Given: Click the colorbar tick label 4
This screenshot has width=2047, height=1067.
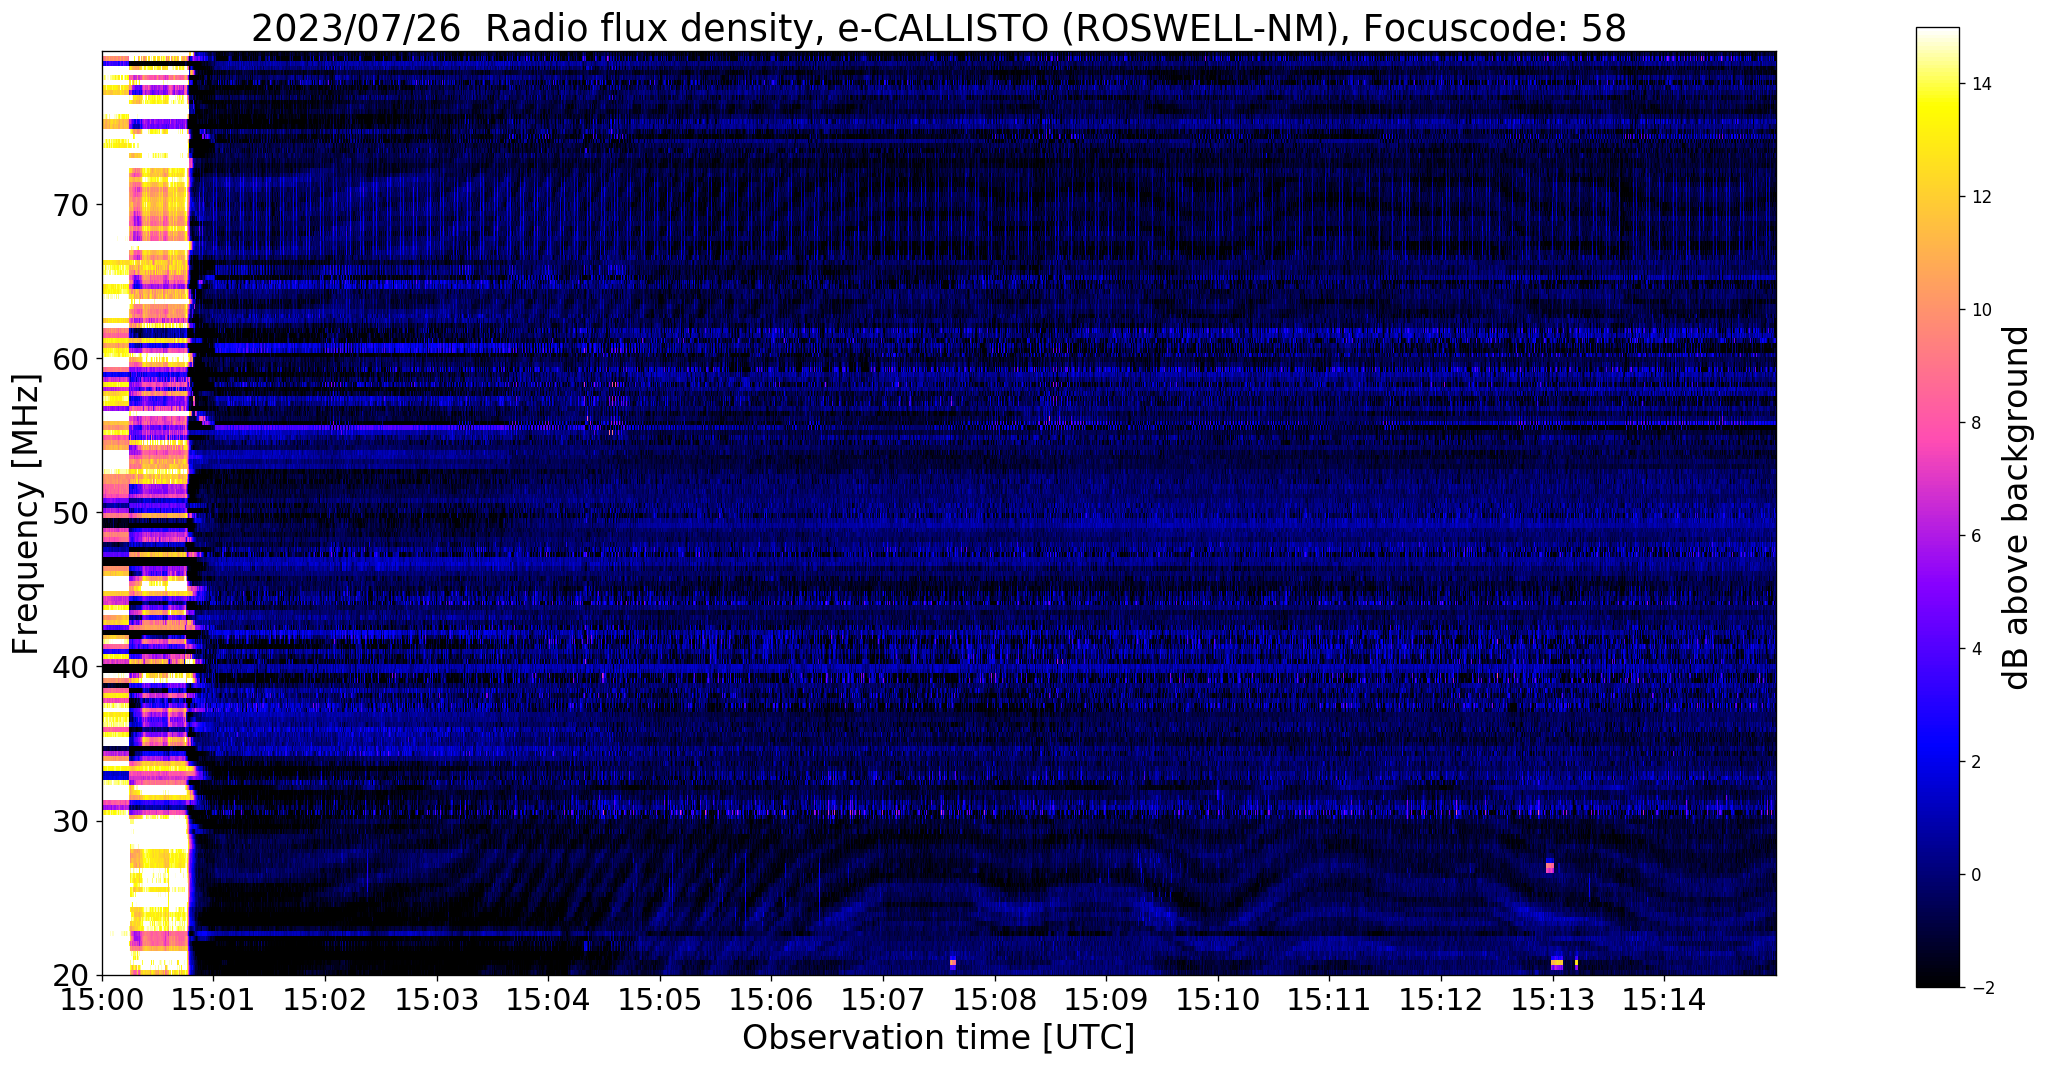Looking at the screenshot, I should point(1976,649).
